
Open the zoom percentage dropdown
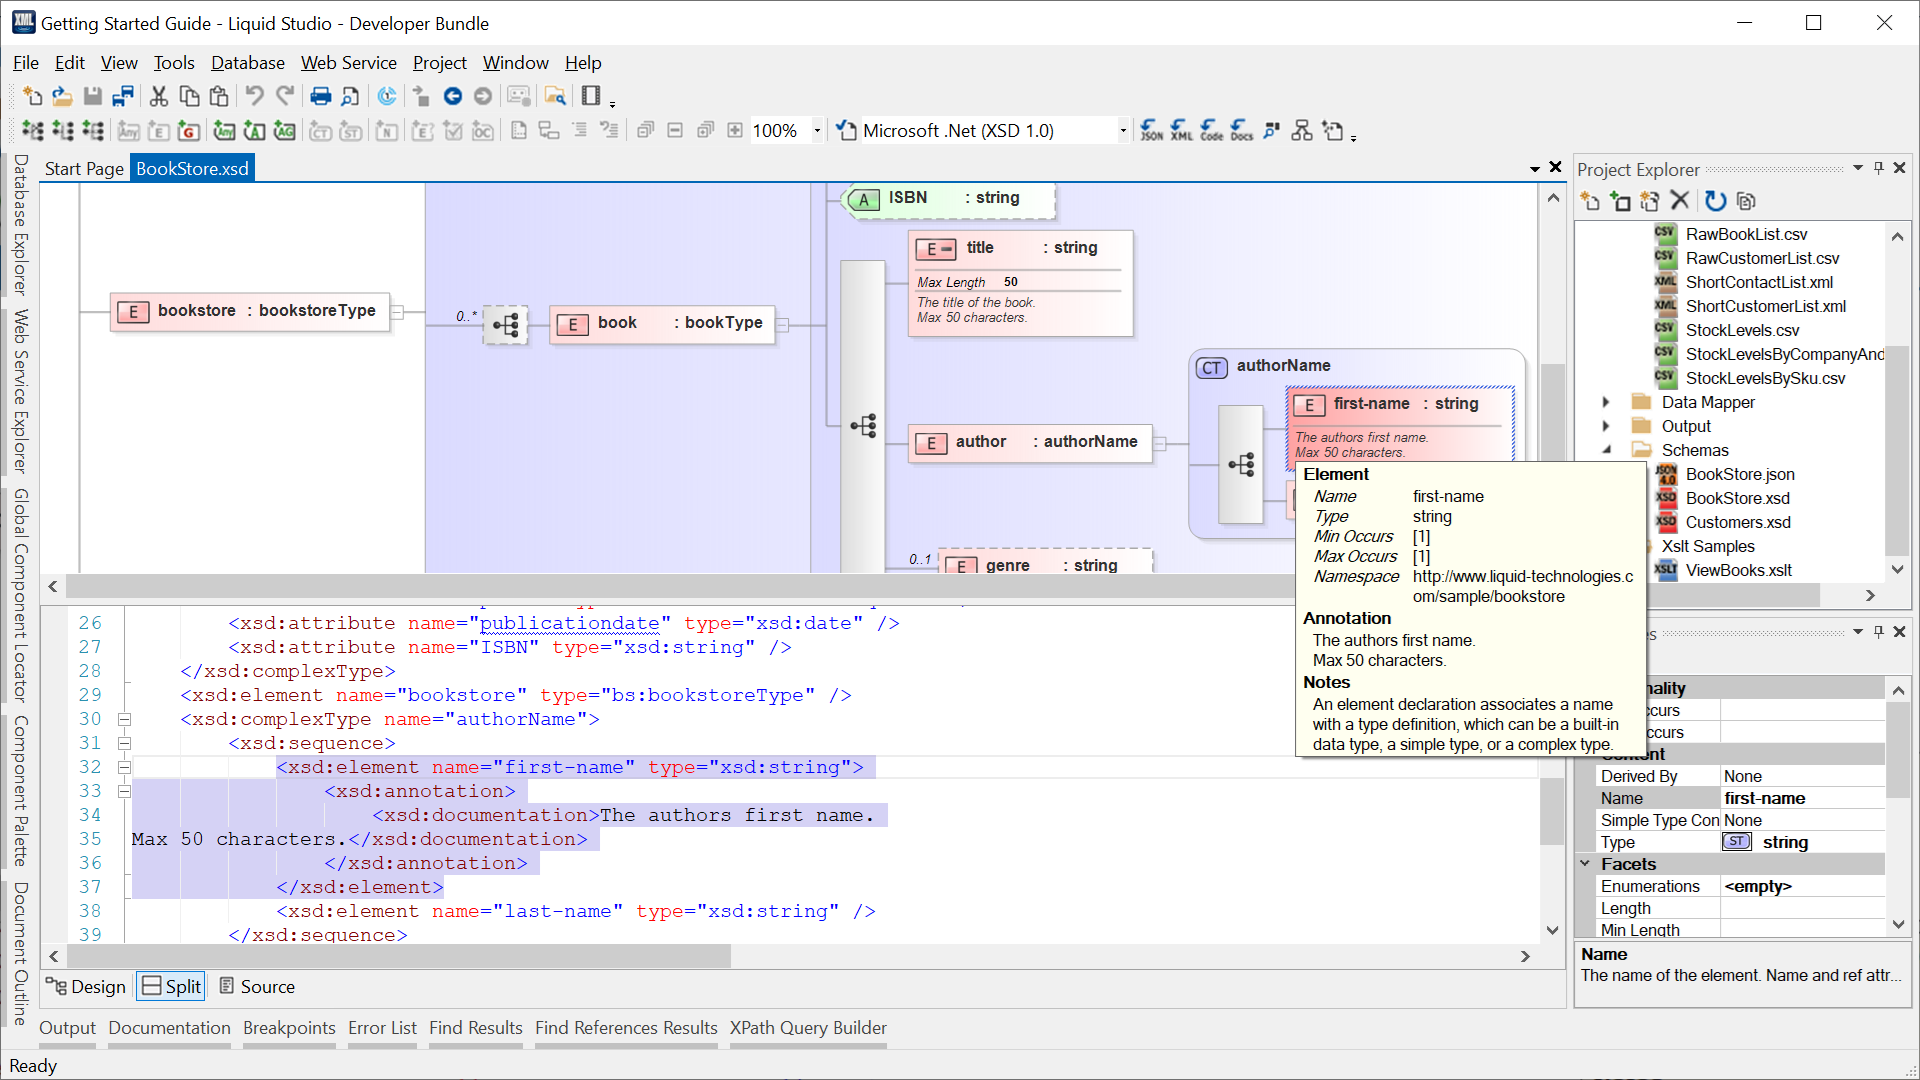pos(817,130)
